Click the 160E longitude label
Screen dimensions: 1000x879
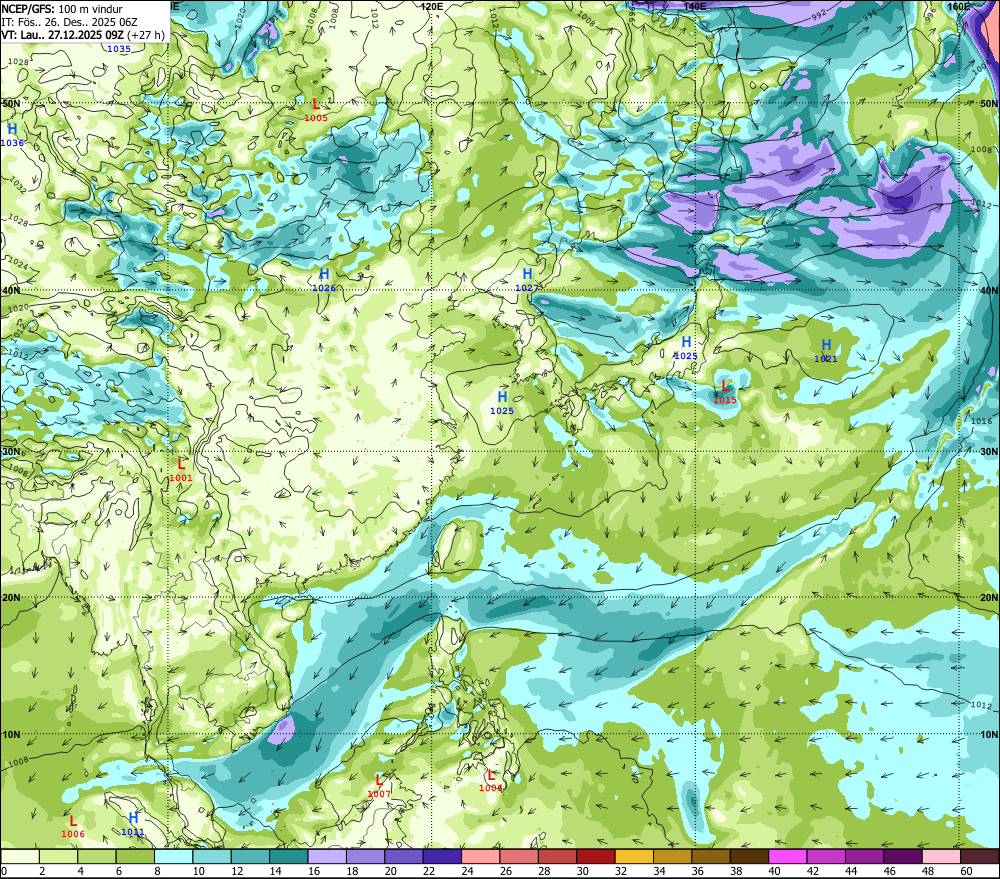[x=959, y=6]
